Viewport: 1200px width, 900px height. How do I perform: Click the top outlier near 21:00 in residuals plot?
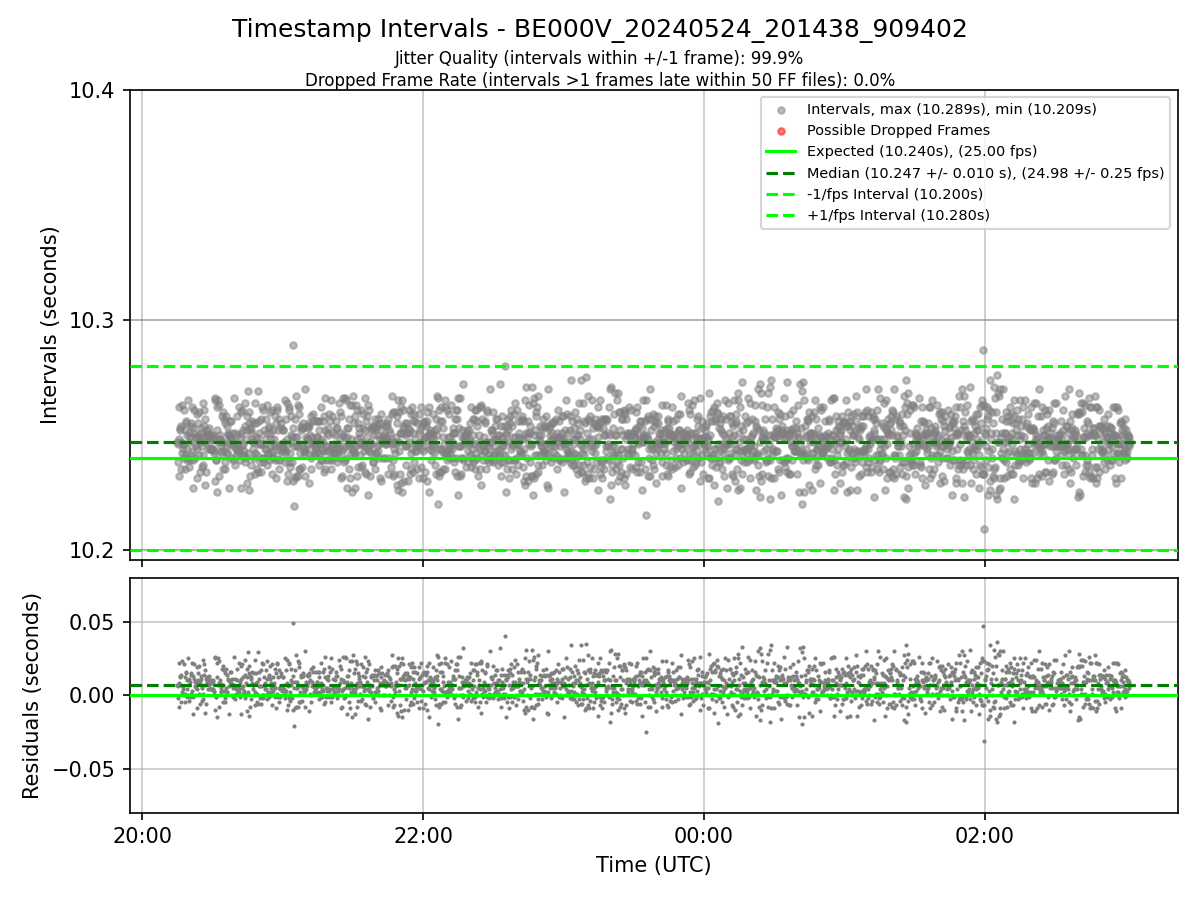pyautogui.click(x=293, y=623)
